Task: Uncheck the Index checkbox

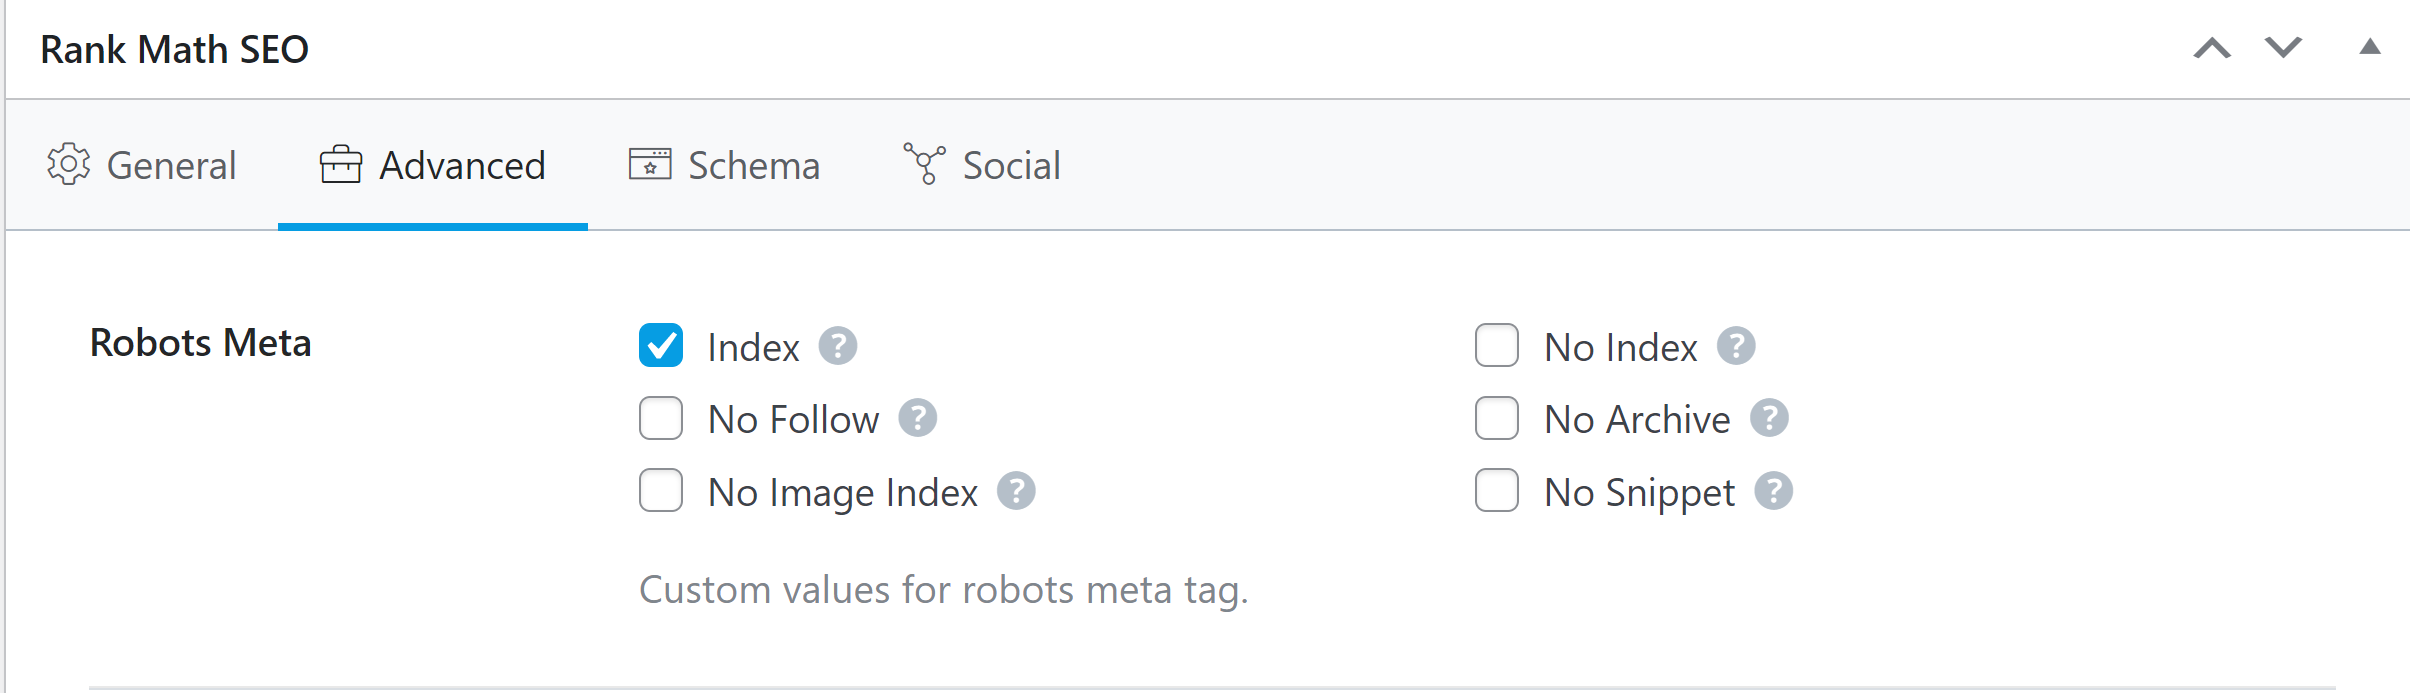Action: pyautogui.click(x=660, y=346)
